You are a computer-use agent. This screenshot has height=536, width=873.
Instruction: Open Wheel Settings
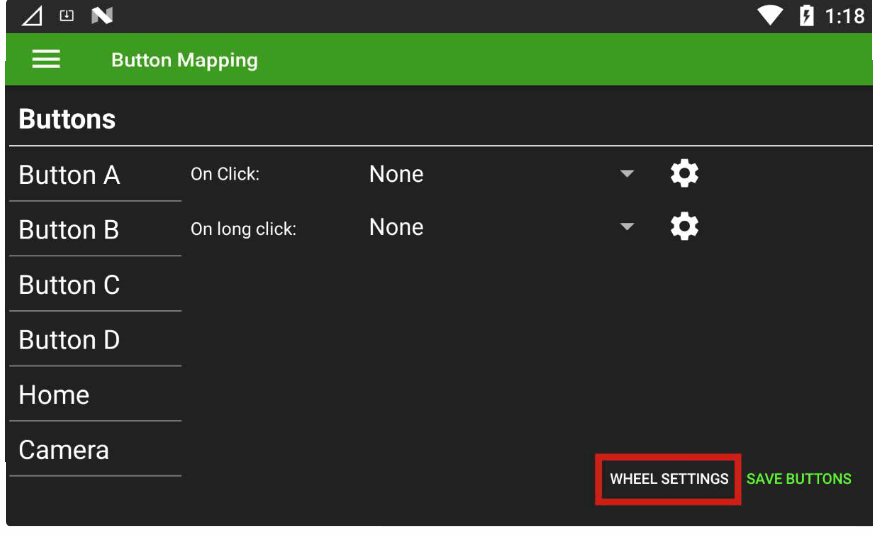pos(669,479)
